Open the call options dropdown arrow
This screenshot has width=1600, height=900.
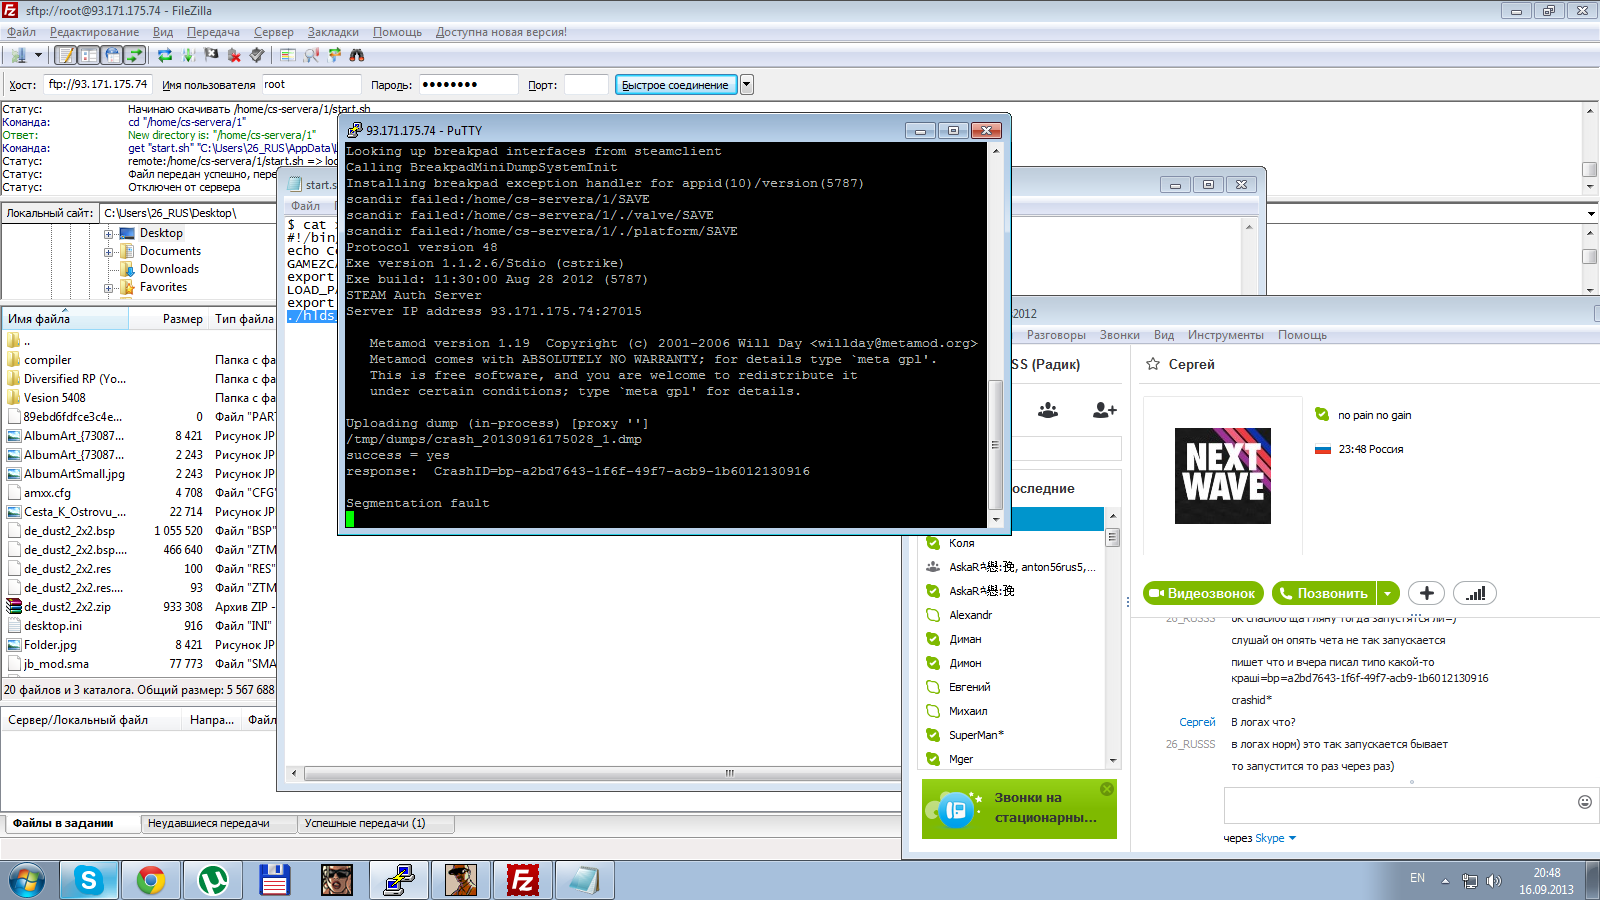1387,594
